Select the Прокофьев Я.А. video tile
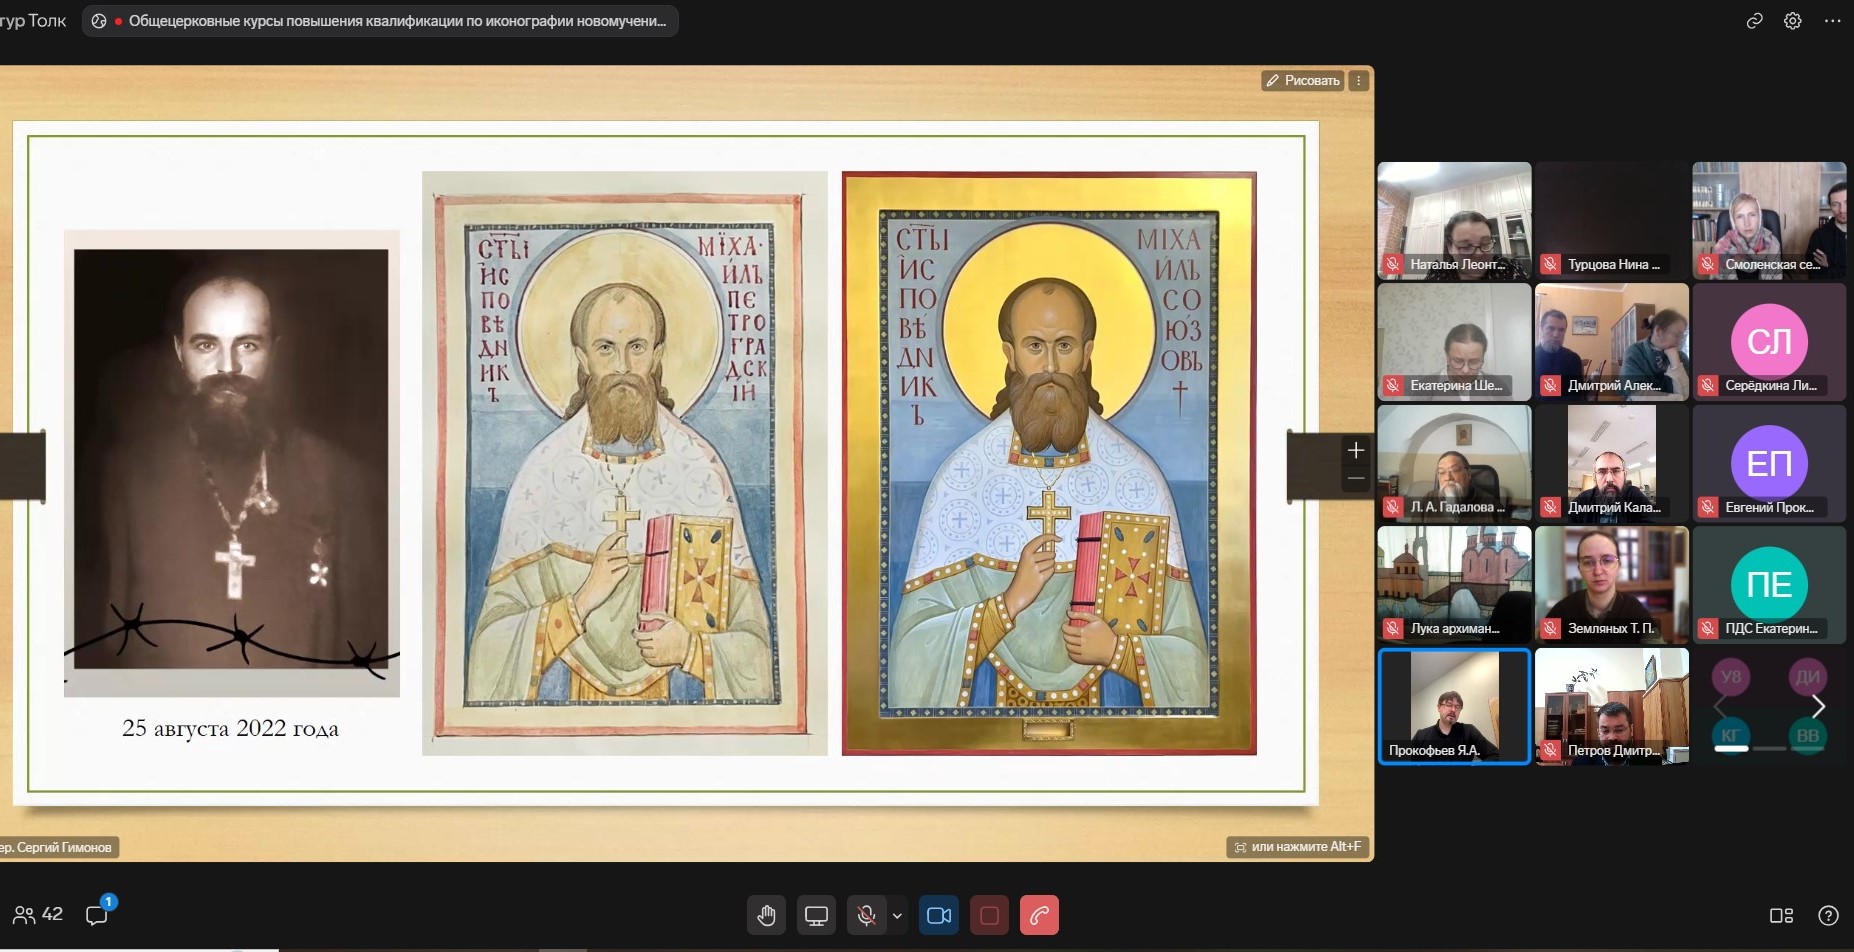 point(1454,706)
